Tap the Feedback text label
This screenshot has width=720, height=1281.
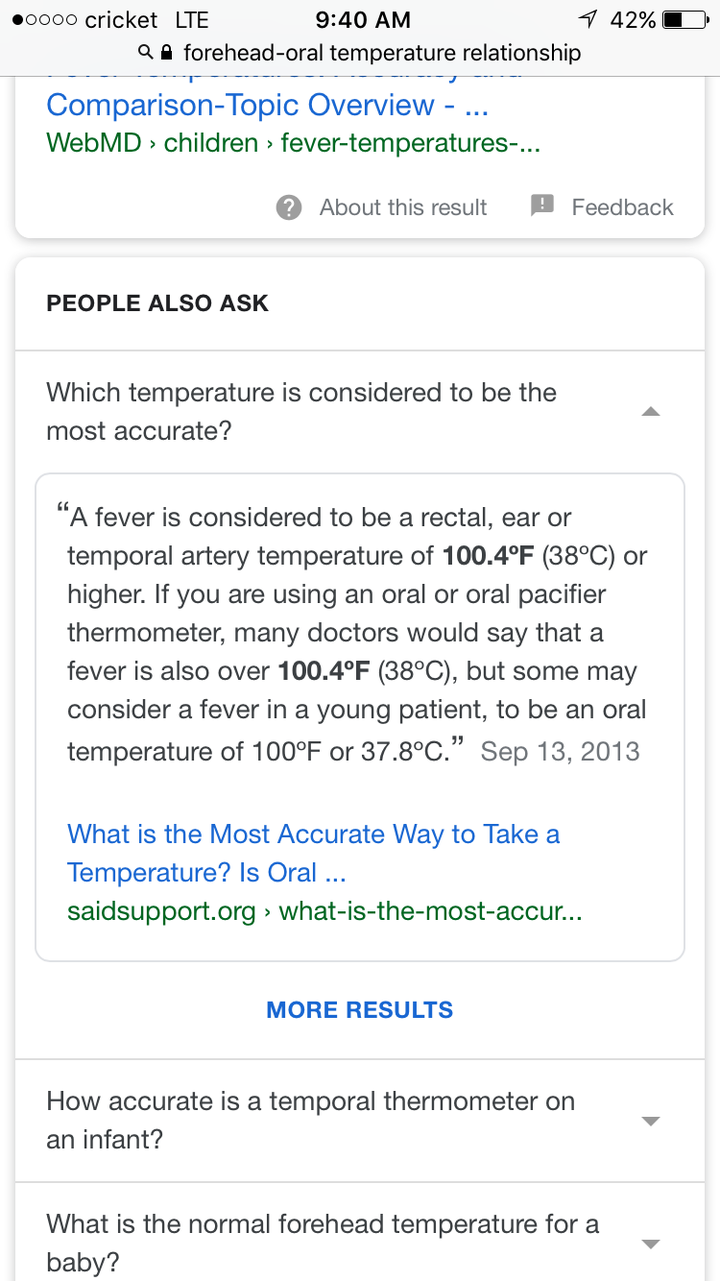tap(622, 207)
